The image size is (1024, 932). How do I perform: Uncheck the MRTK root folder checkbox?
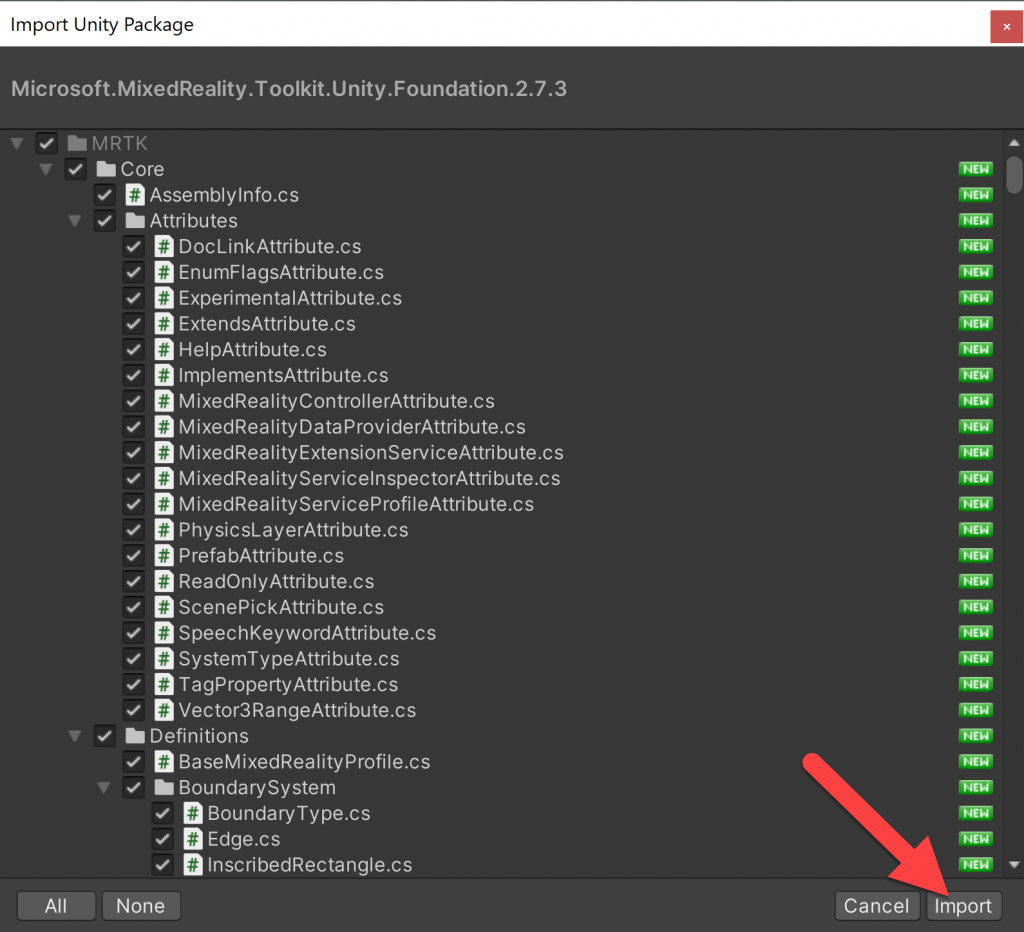coord(46,143)
